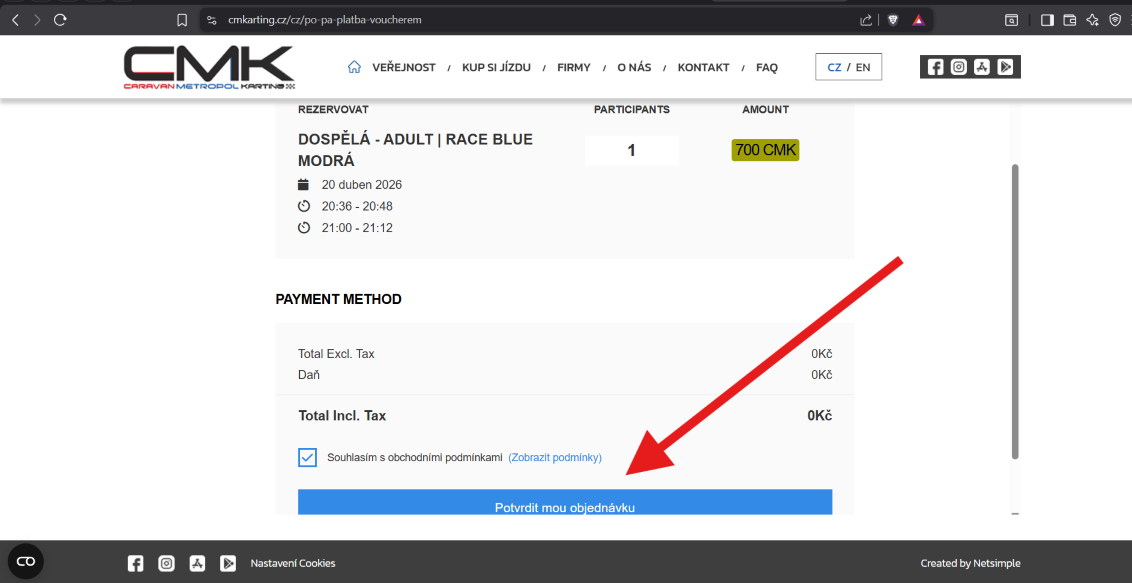Click the Instagram icon in the footer
The width and height of the screenshot is (1132, 583).
click(167, 563)
